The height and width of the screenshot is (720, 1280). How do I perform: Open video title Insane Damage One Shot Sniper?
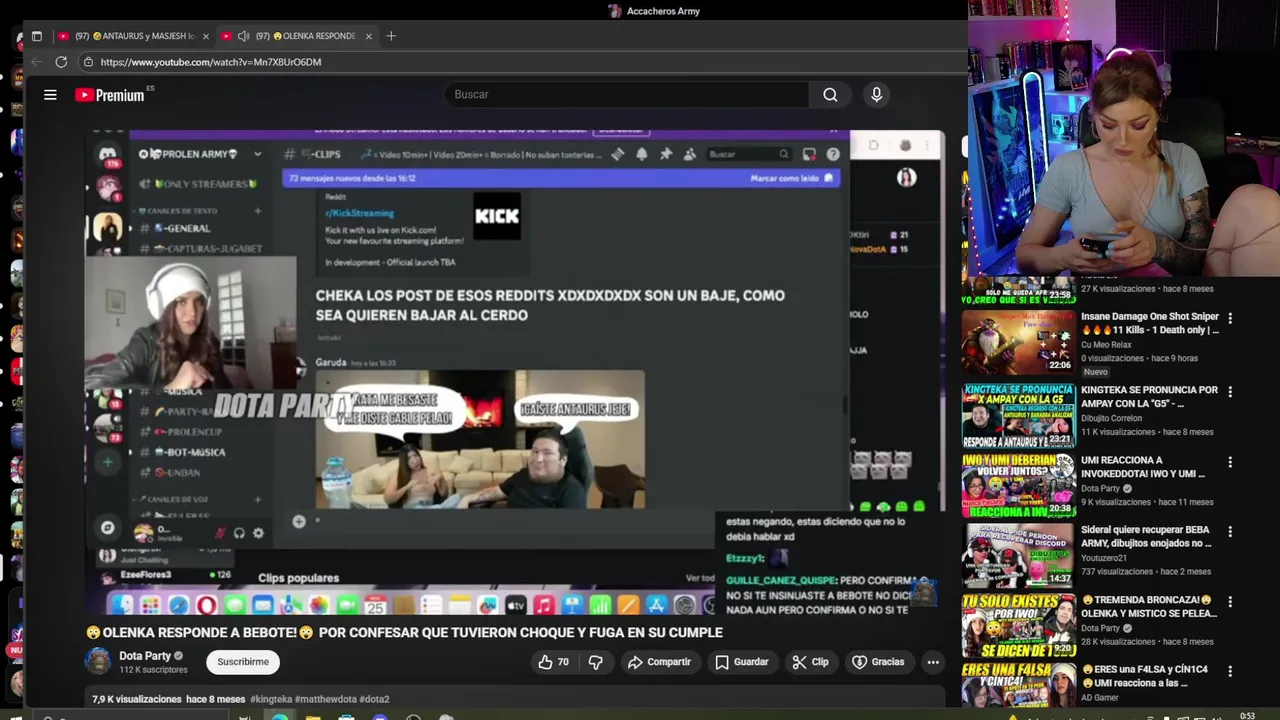coord(1150,323)
